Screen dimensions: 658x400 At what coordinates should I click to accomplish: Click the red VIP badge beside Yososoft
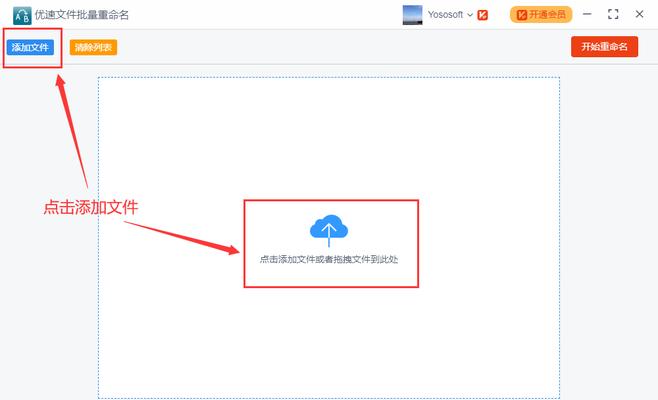coord(483,15)
